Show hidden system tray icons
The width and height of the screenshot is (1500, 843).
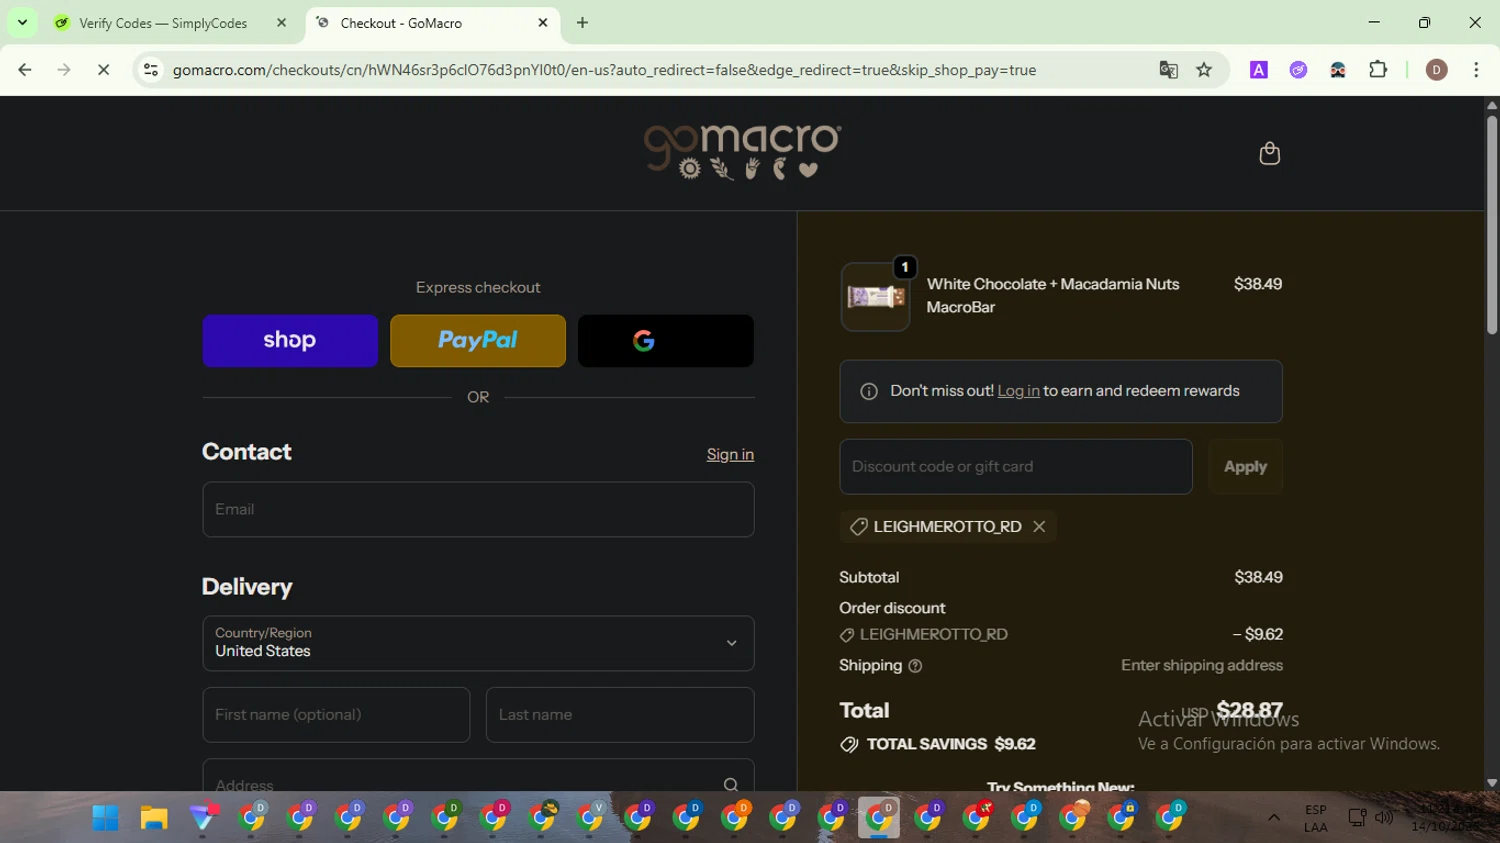coord(1274,818)
